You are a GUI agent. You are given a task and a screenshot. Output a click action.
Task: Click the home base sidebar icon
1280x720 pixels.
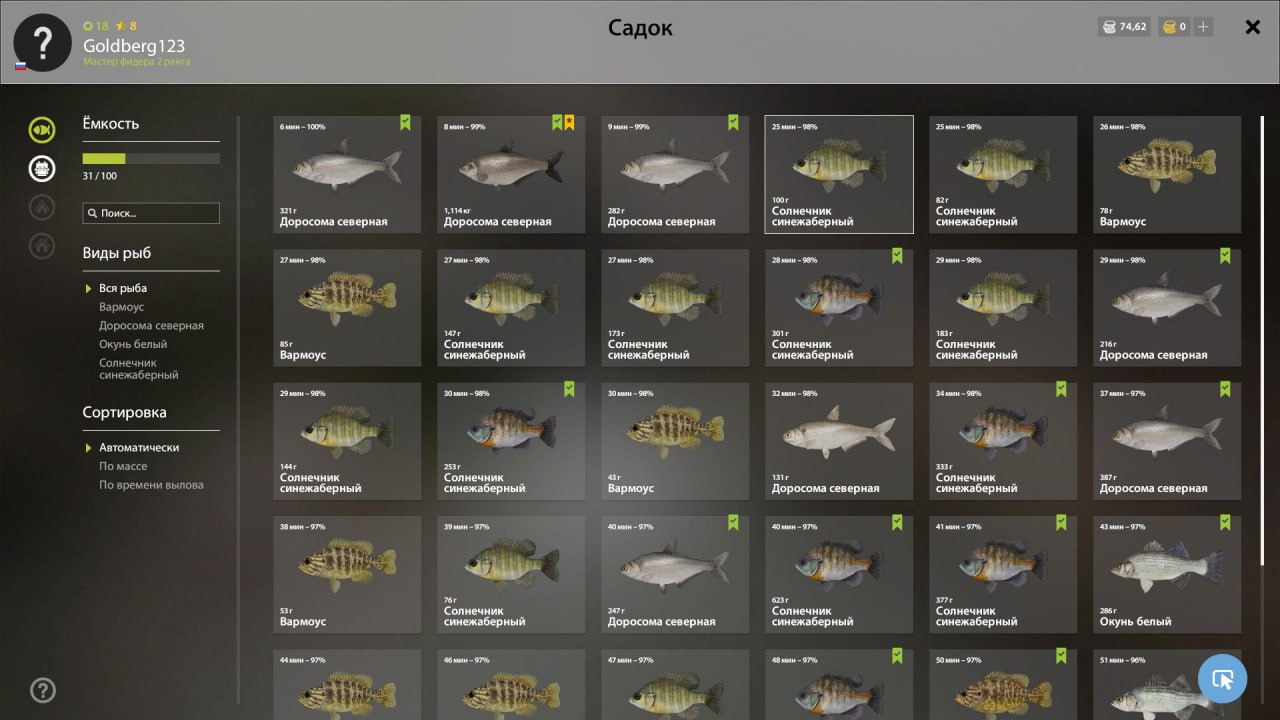[x=42, y=245]
